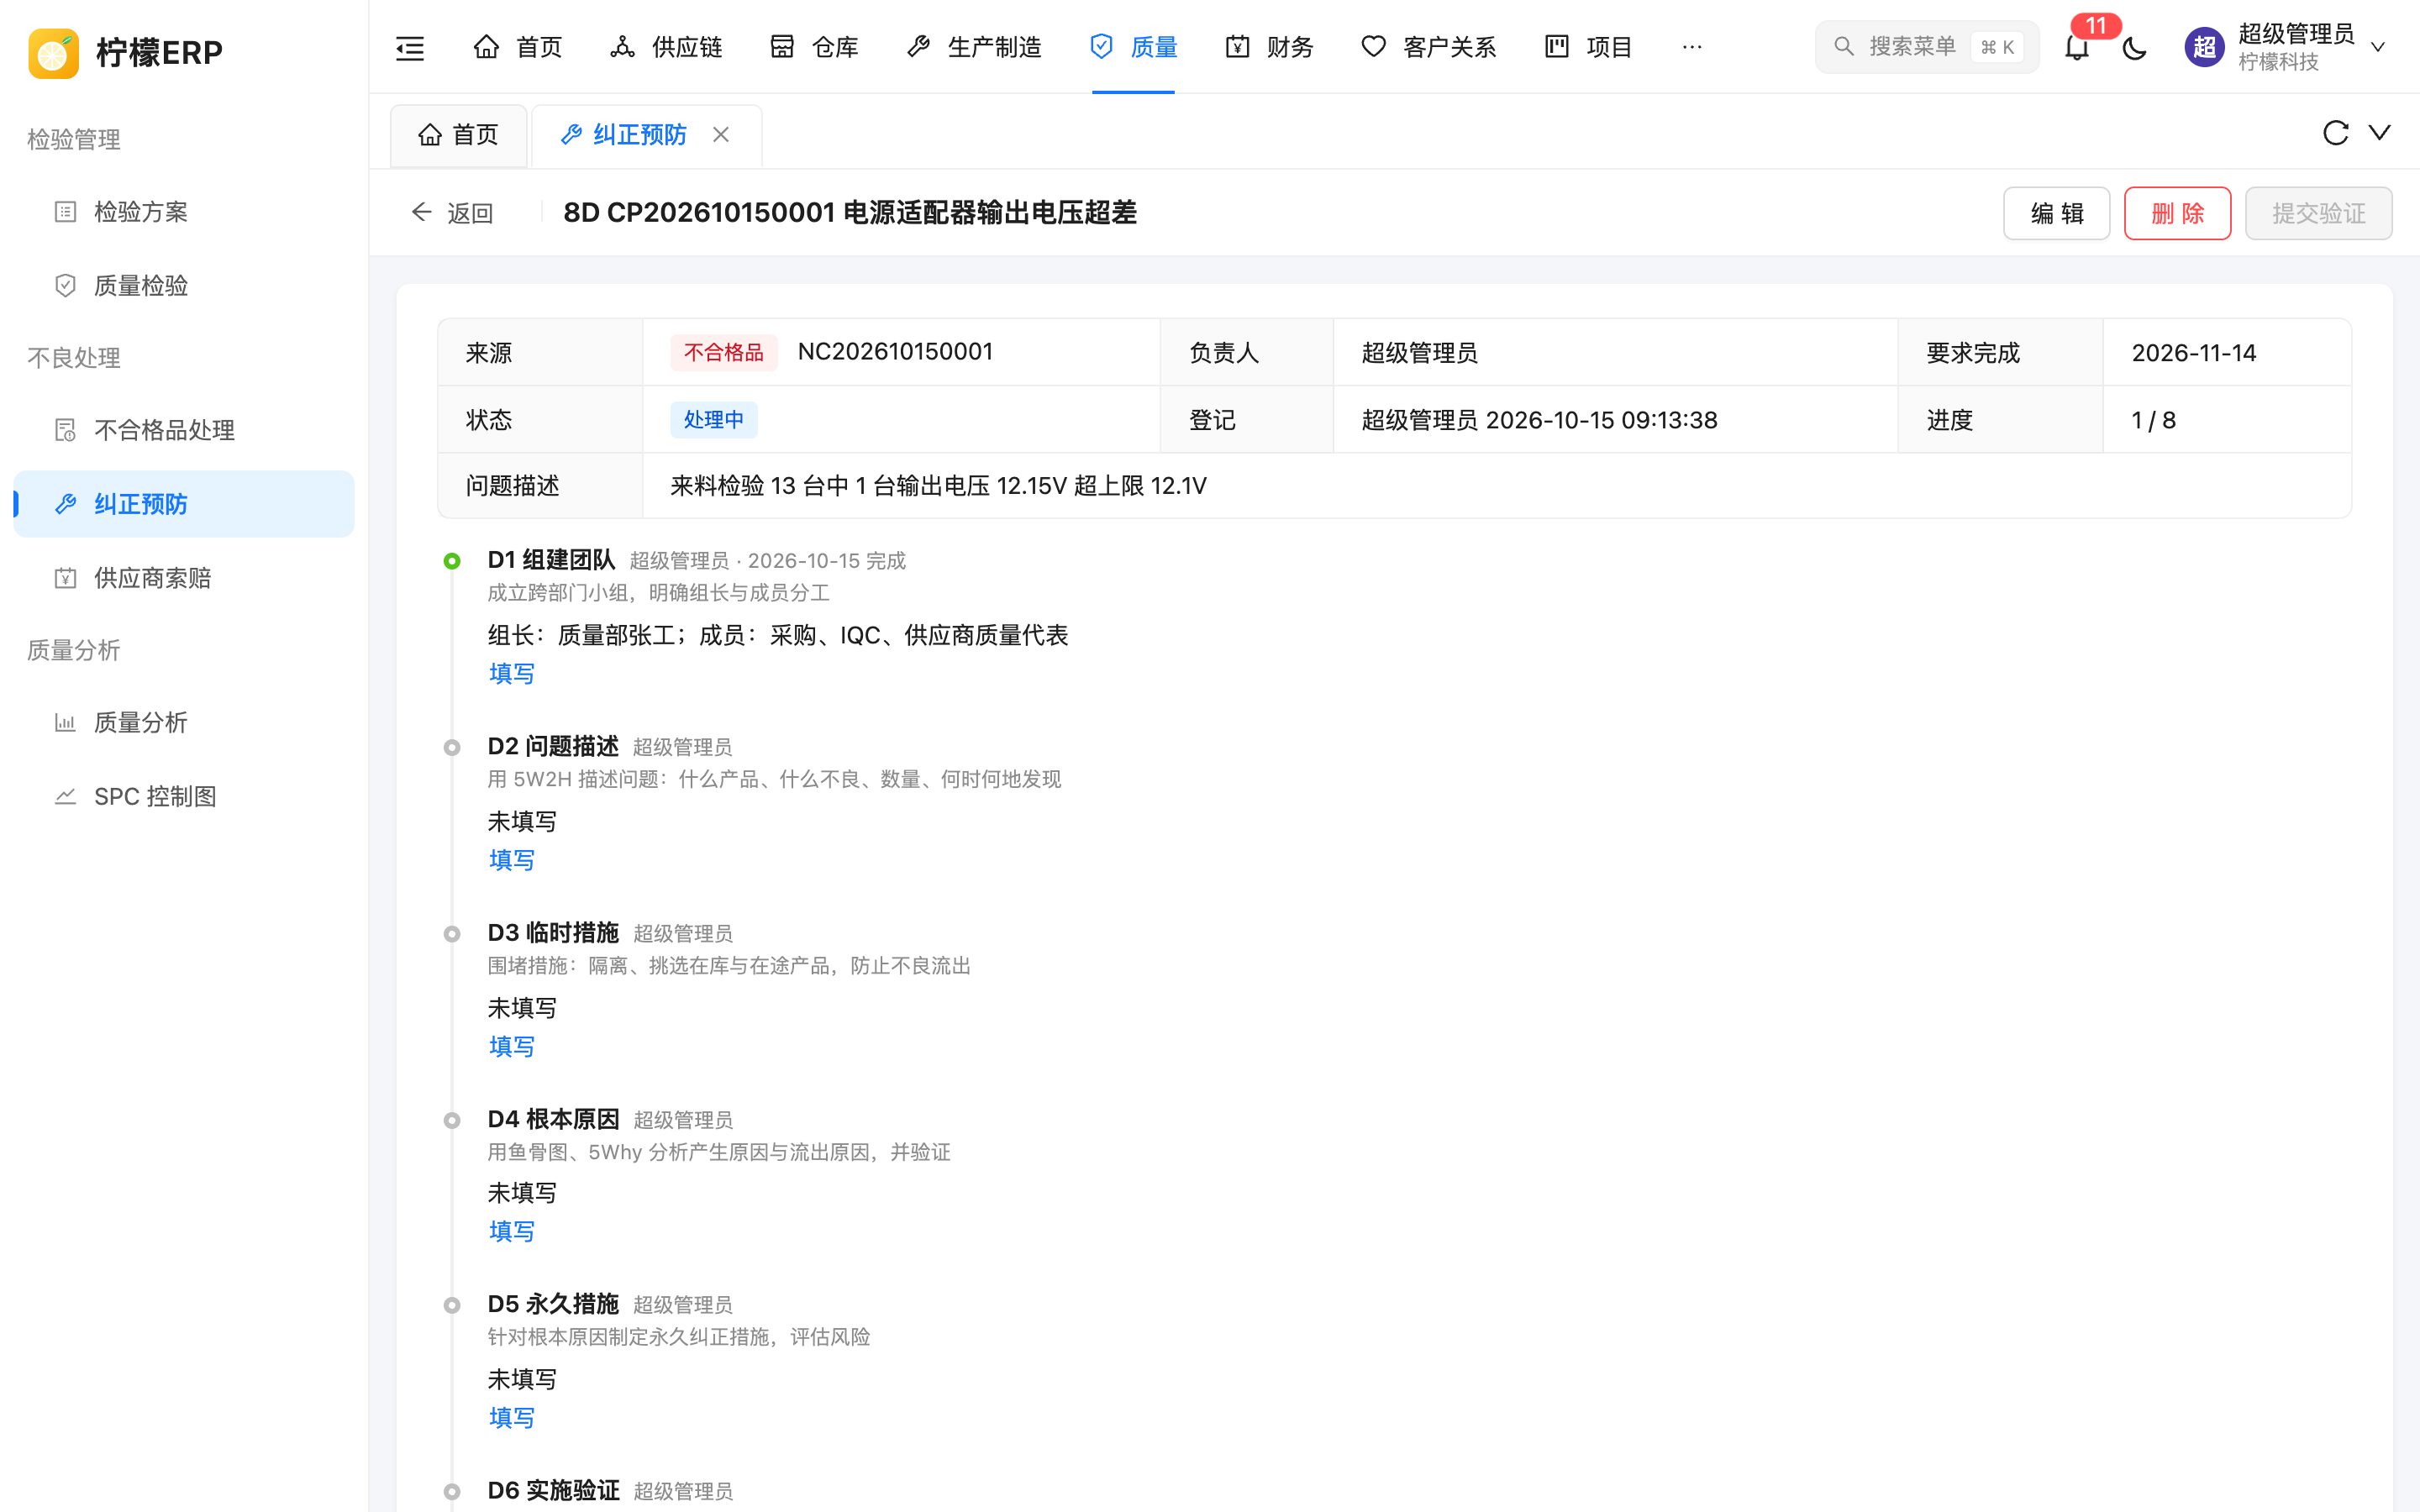Image resolution: width=2420 pixels, height=1512 pixels.
Task: Close the 纠正预防 tab
Action: (x=721, y=134)
